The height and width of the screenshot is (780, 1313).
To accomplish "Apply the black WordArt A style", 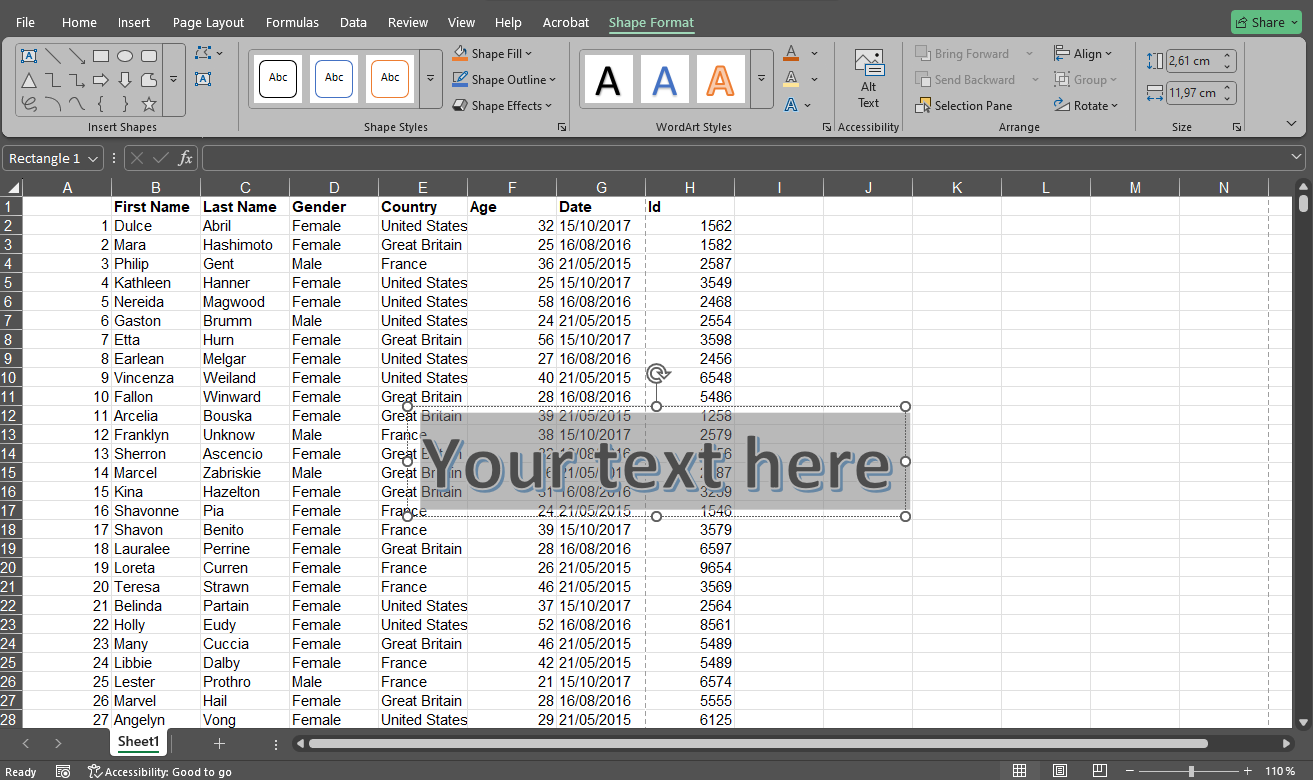I will tap(609, 78).
